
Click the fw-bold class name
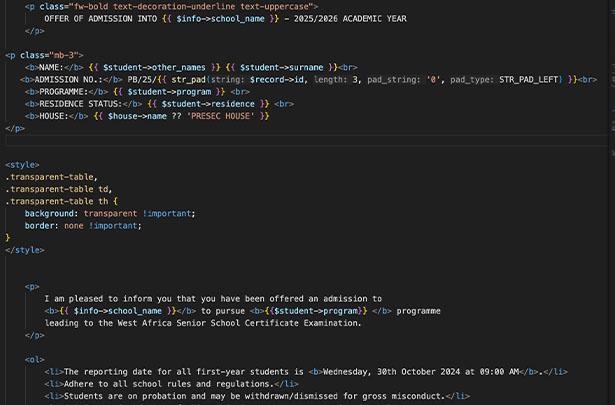click(89, 6)
